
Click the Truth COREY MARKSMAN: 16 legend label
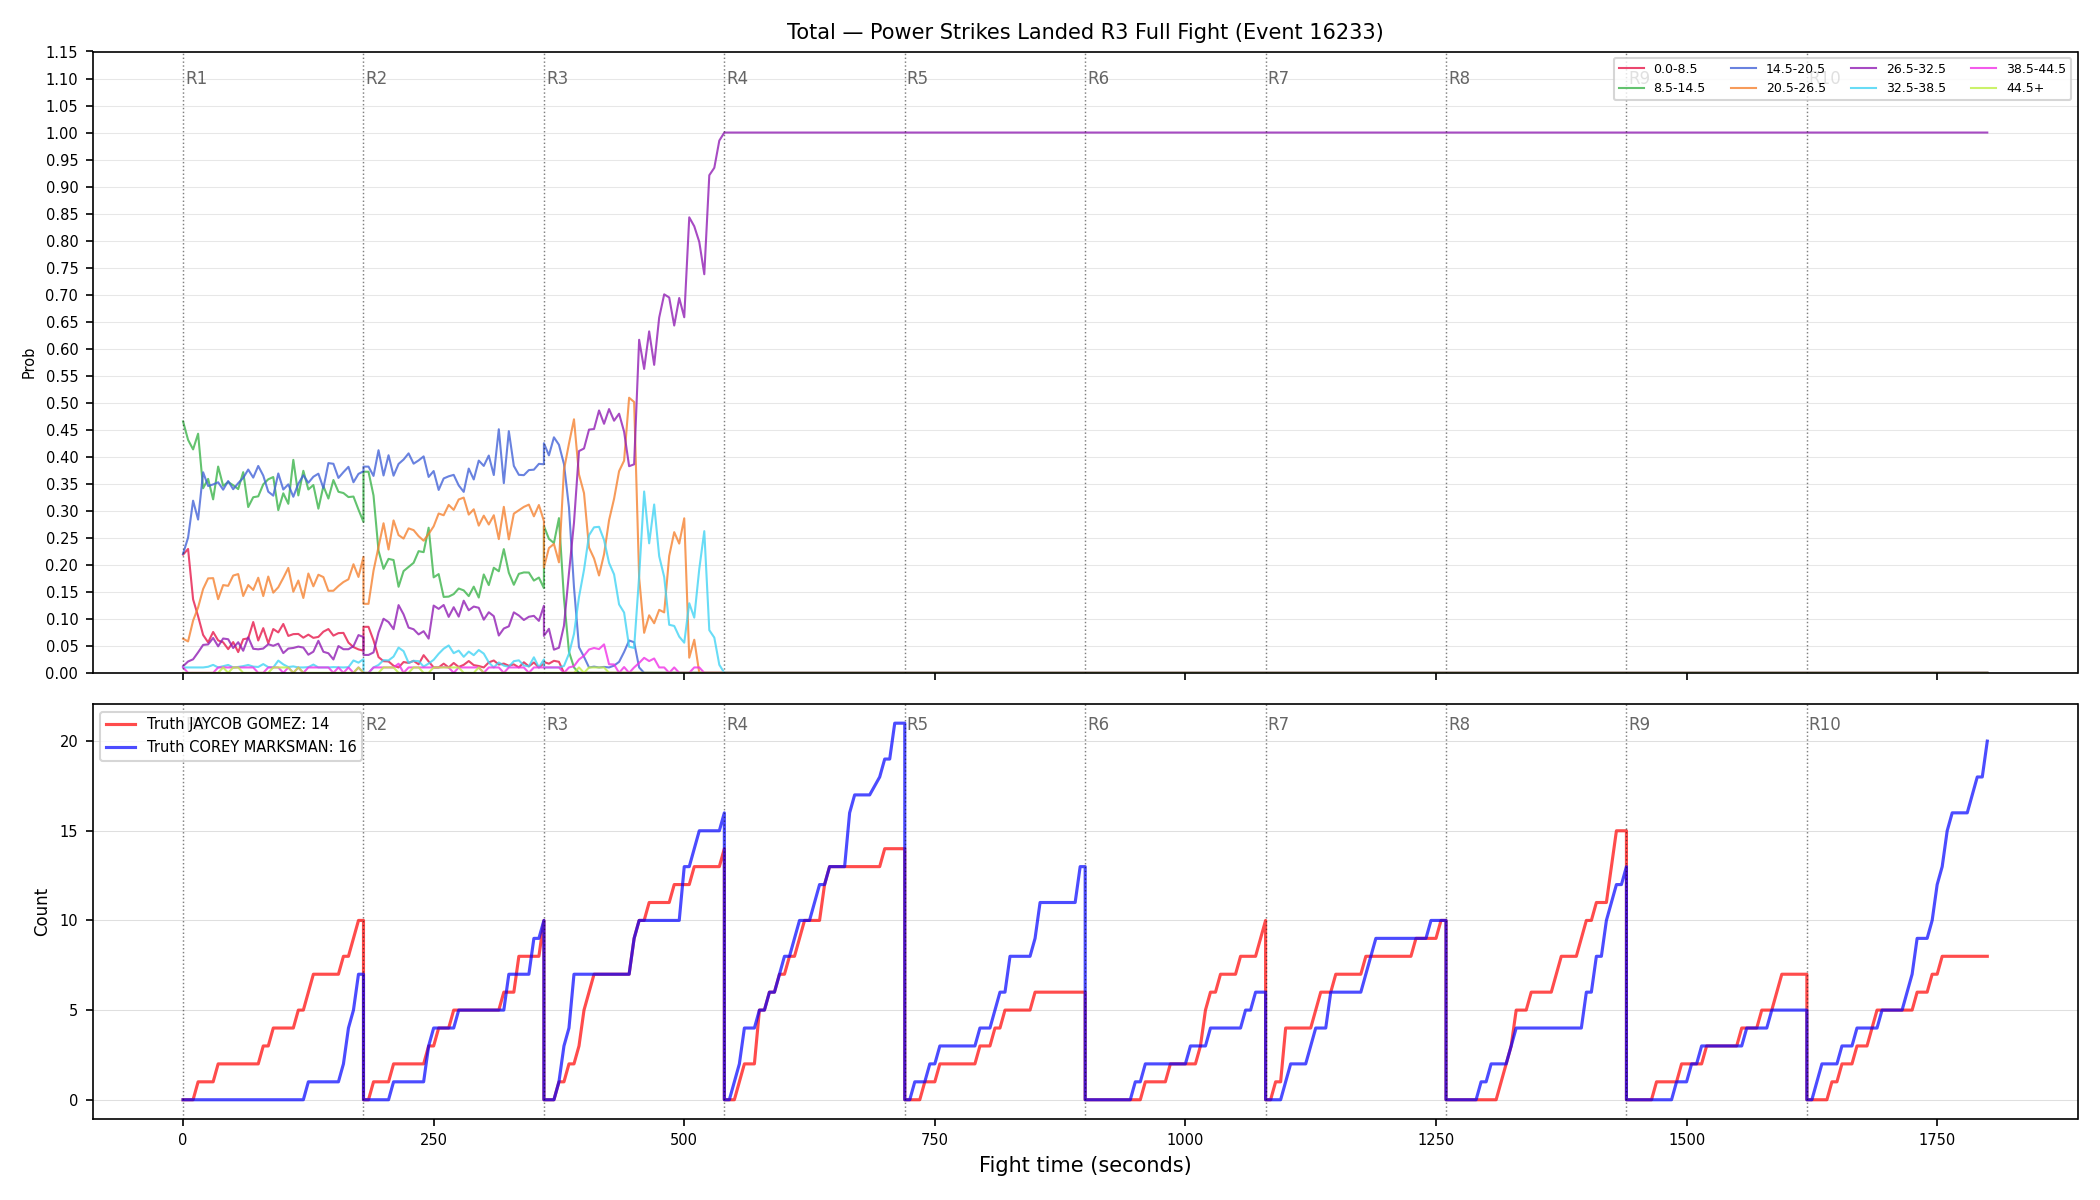coord(251,747)
